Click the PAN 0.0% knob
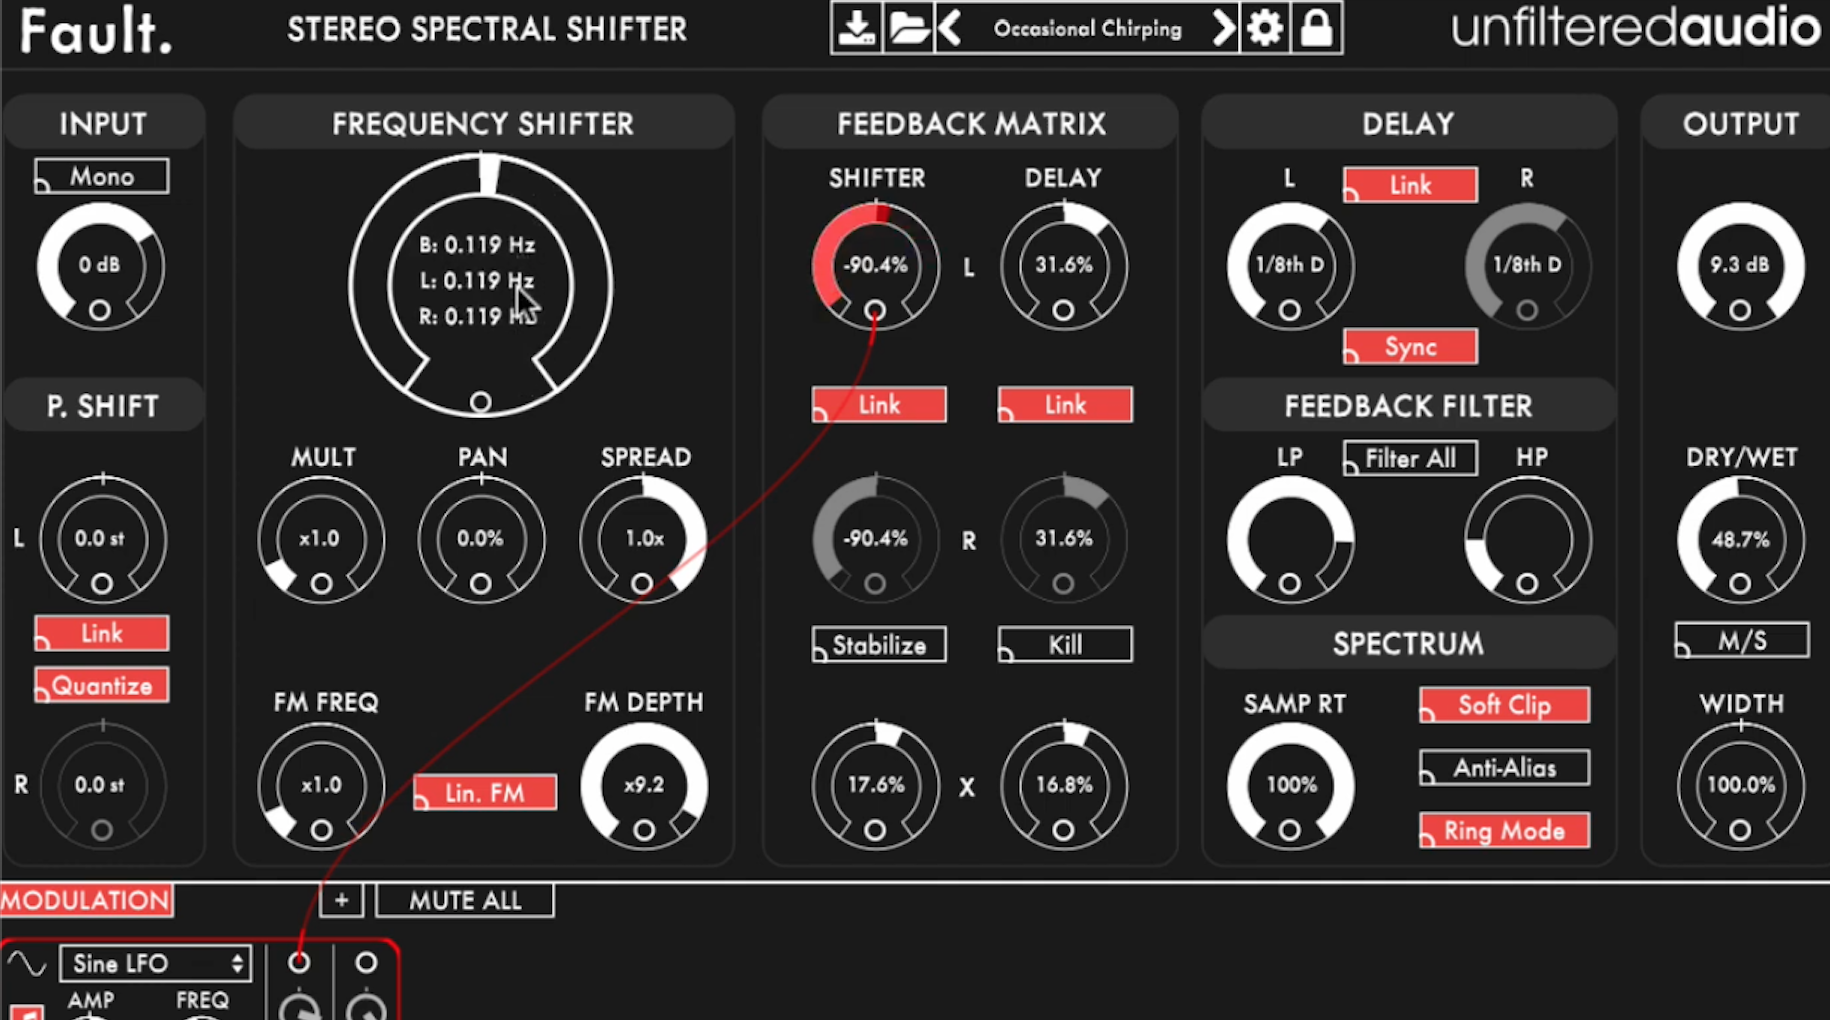Viewport: 1830px width, 1020px height. [x=481, y=539]
